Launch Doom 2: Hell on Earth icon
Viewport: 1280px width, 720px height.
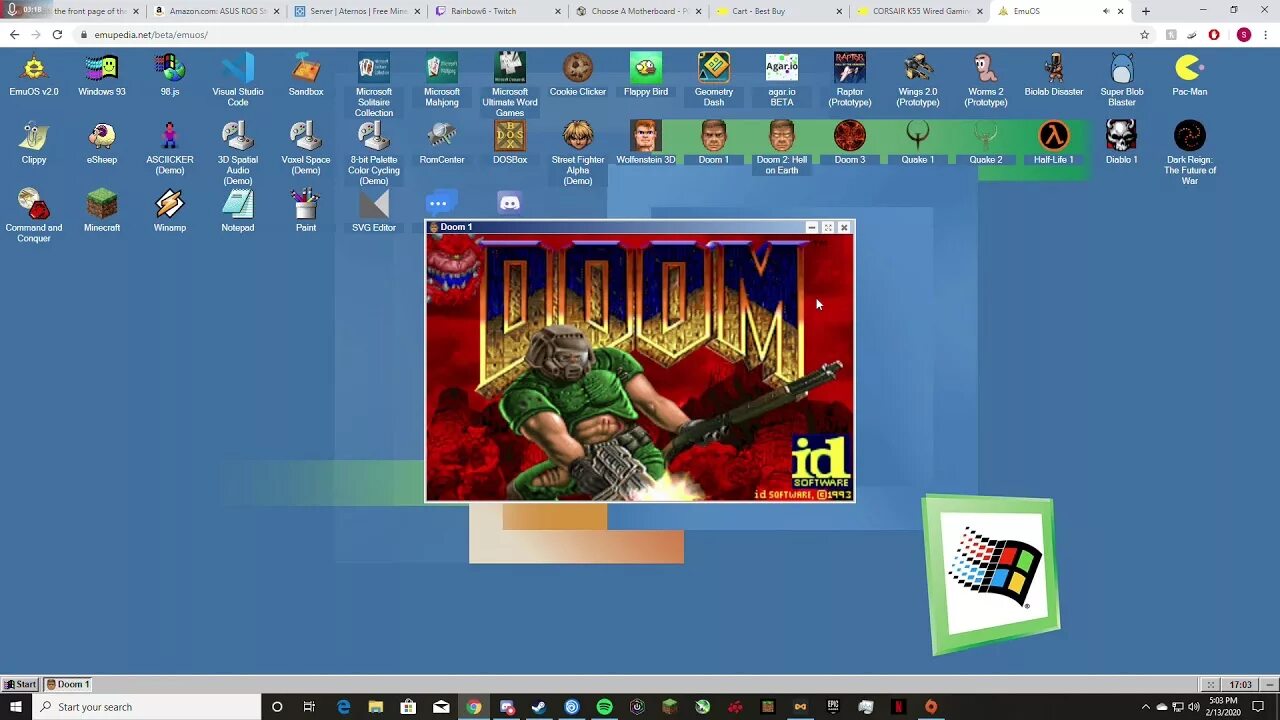click(782, 148)
